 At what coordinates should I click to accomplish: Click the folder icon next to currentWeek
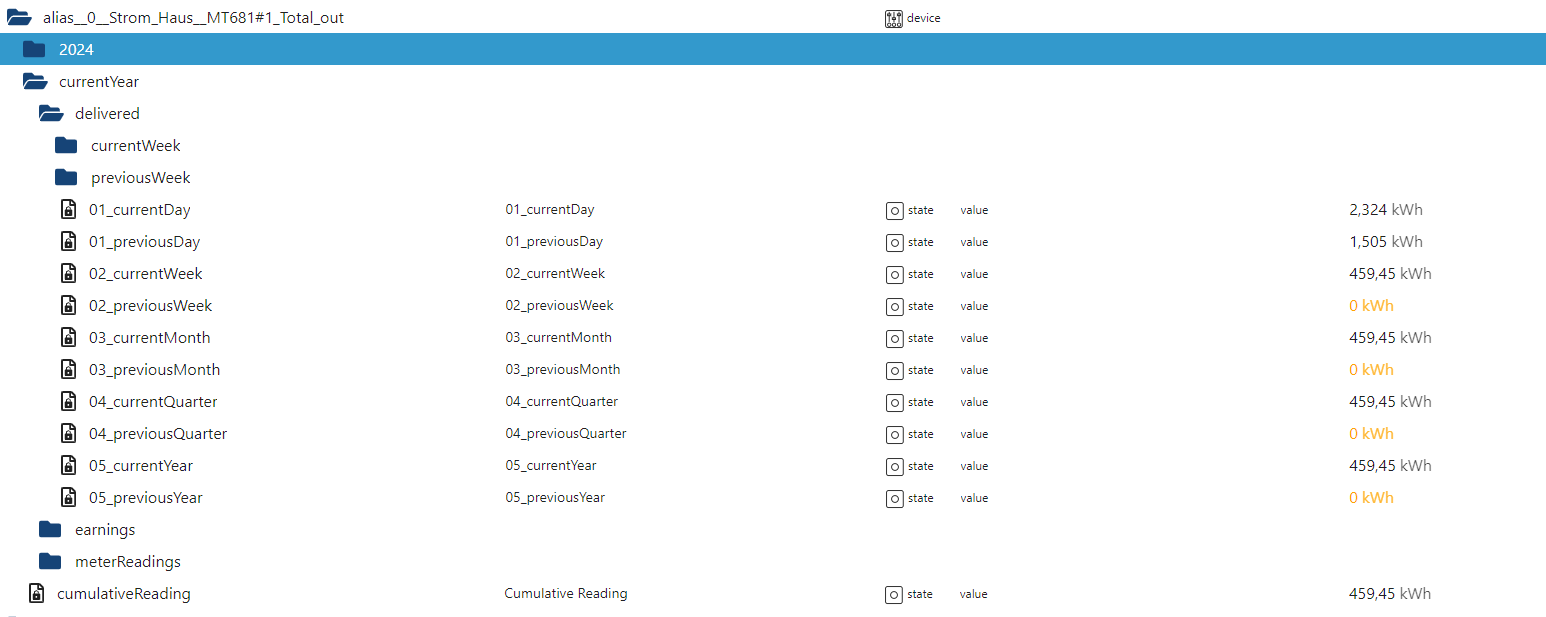point(66,146)
